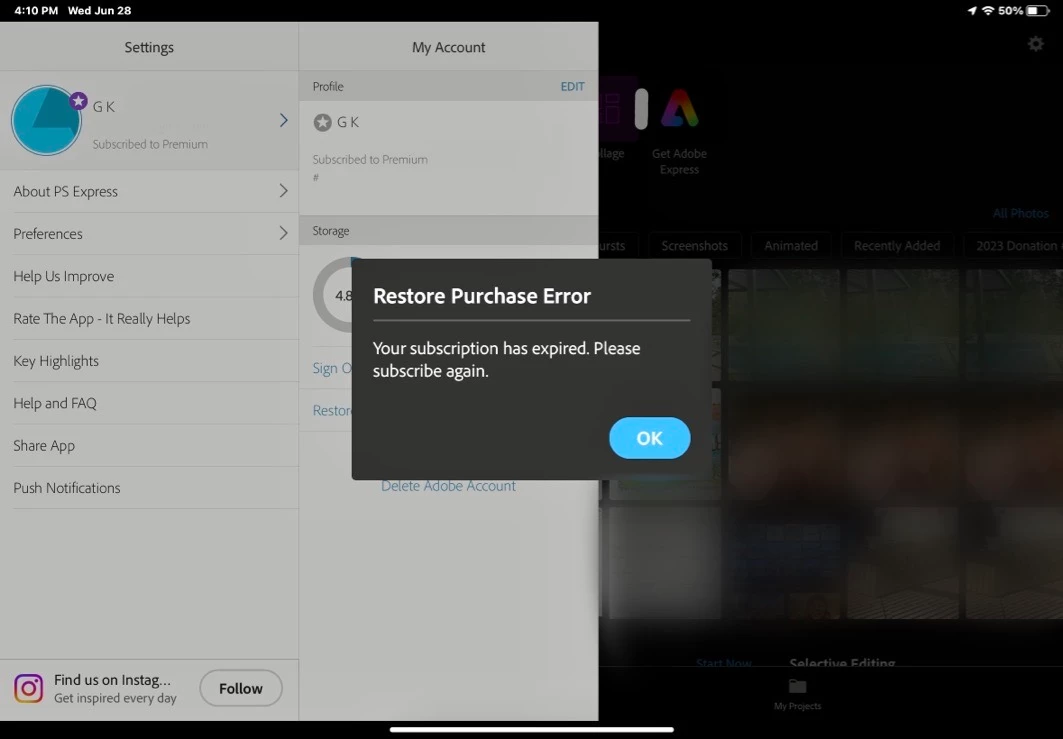This screenshot has width=1063, height=739.
Task: Select Help Us Improve
Action: (x=149, y=276)
